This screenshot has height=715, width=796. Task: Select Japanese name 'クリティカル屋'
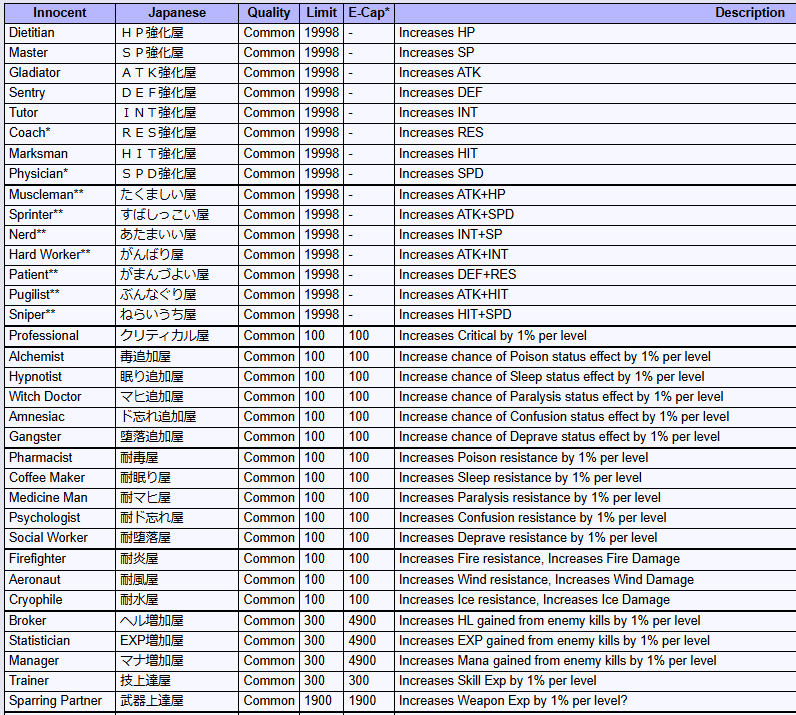pyautogui.click(x=164, y=336)
